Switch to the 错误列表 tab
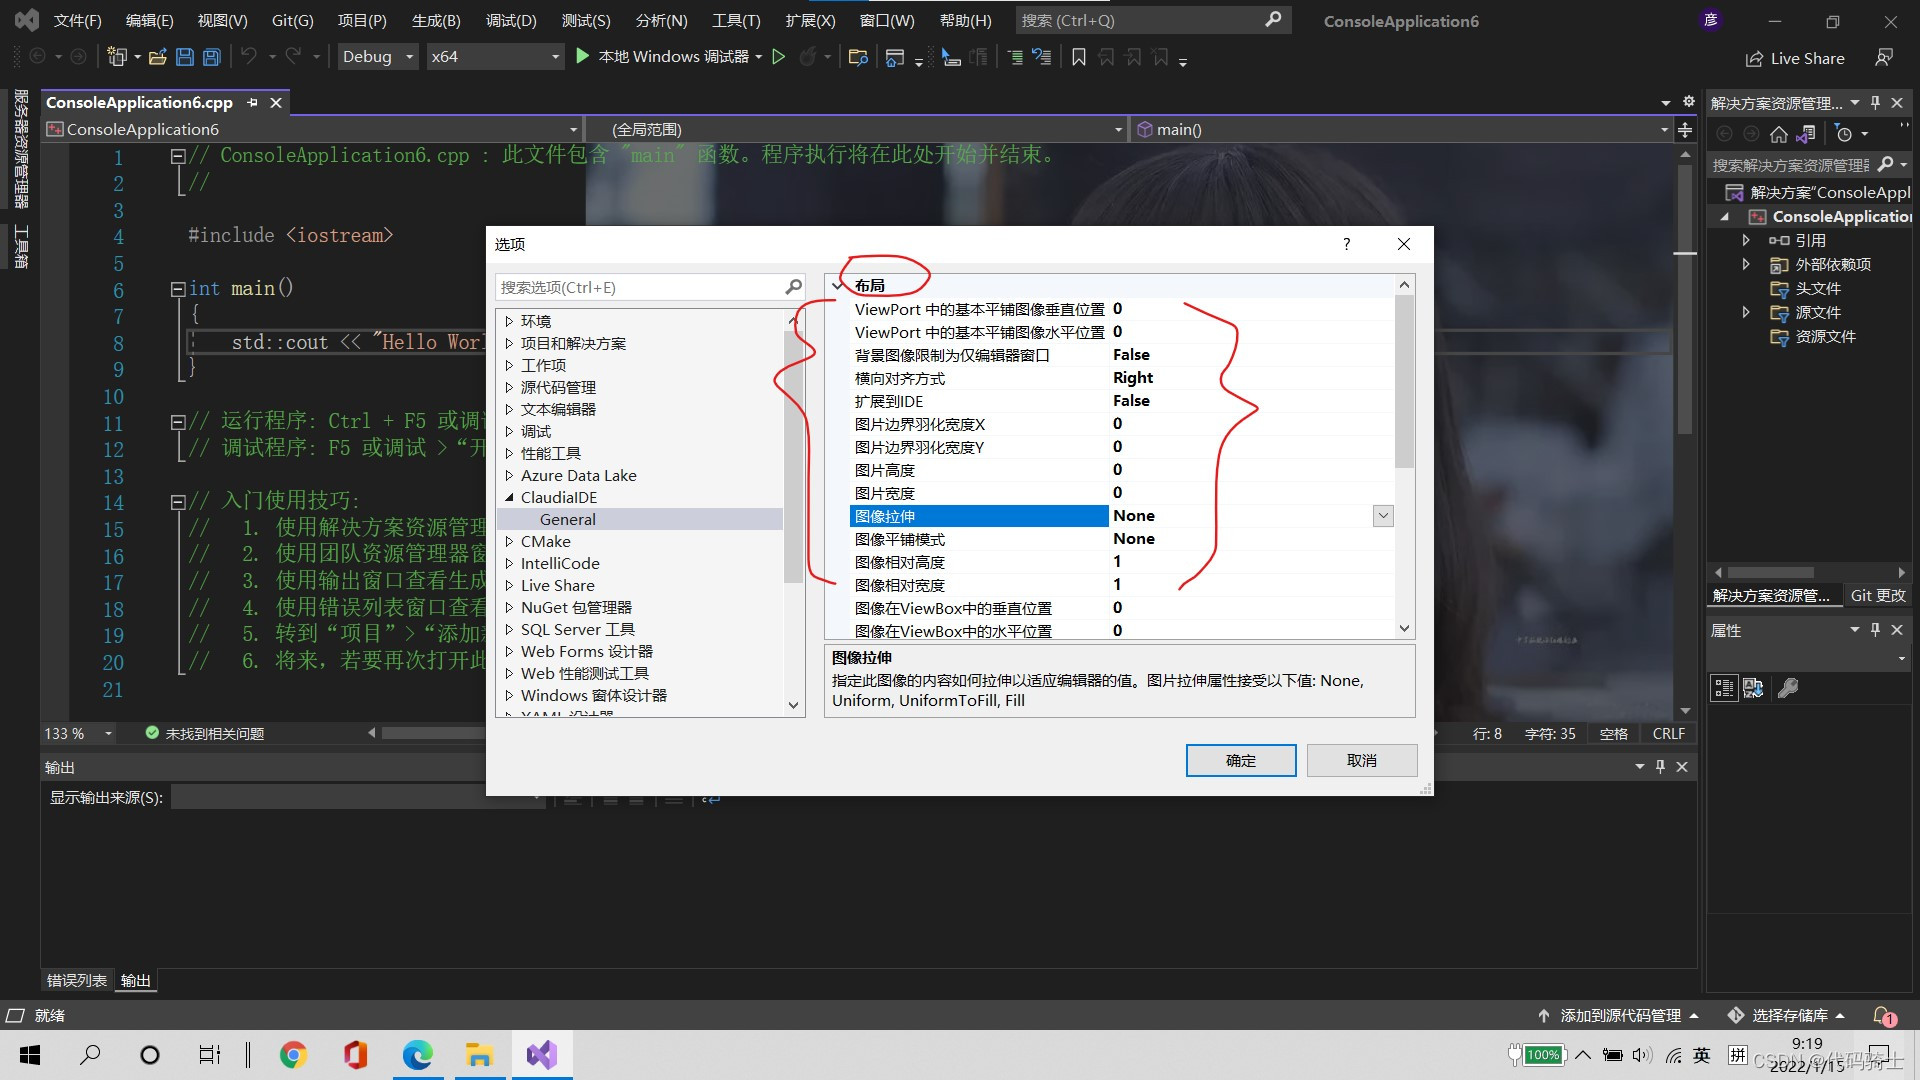Viewport: 1920px width, 1080px height. pos(76,981)
